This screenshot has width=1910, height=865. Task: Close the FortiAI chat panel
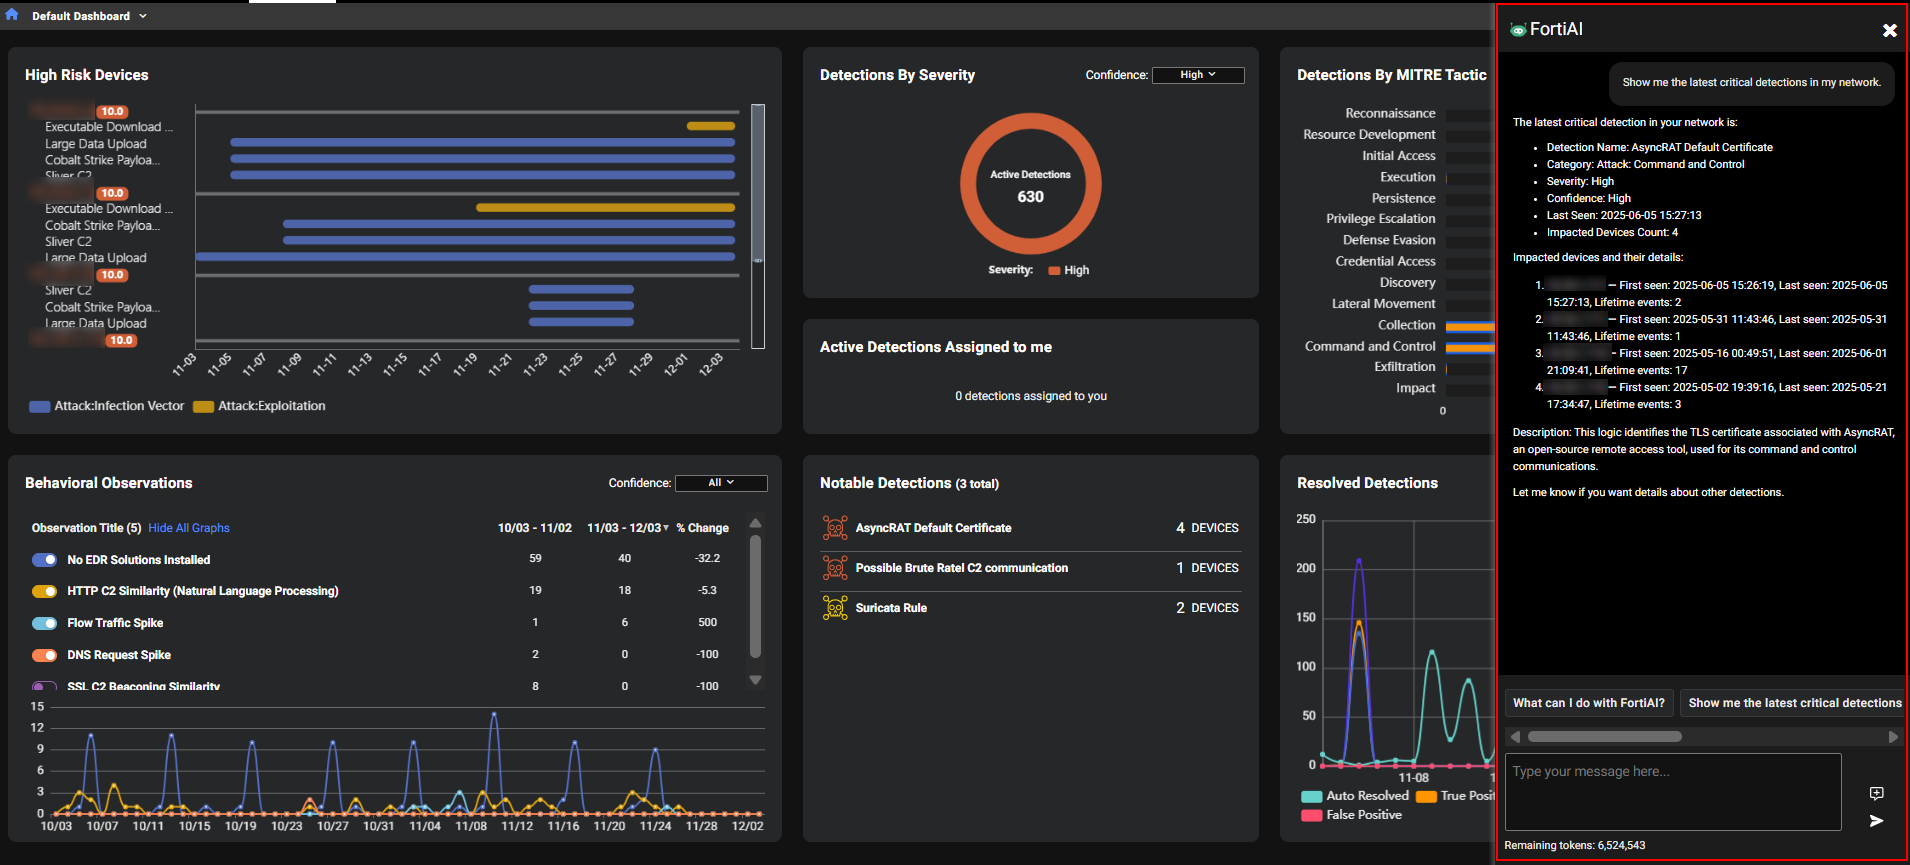tap(1889, 31)
